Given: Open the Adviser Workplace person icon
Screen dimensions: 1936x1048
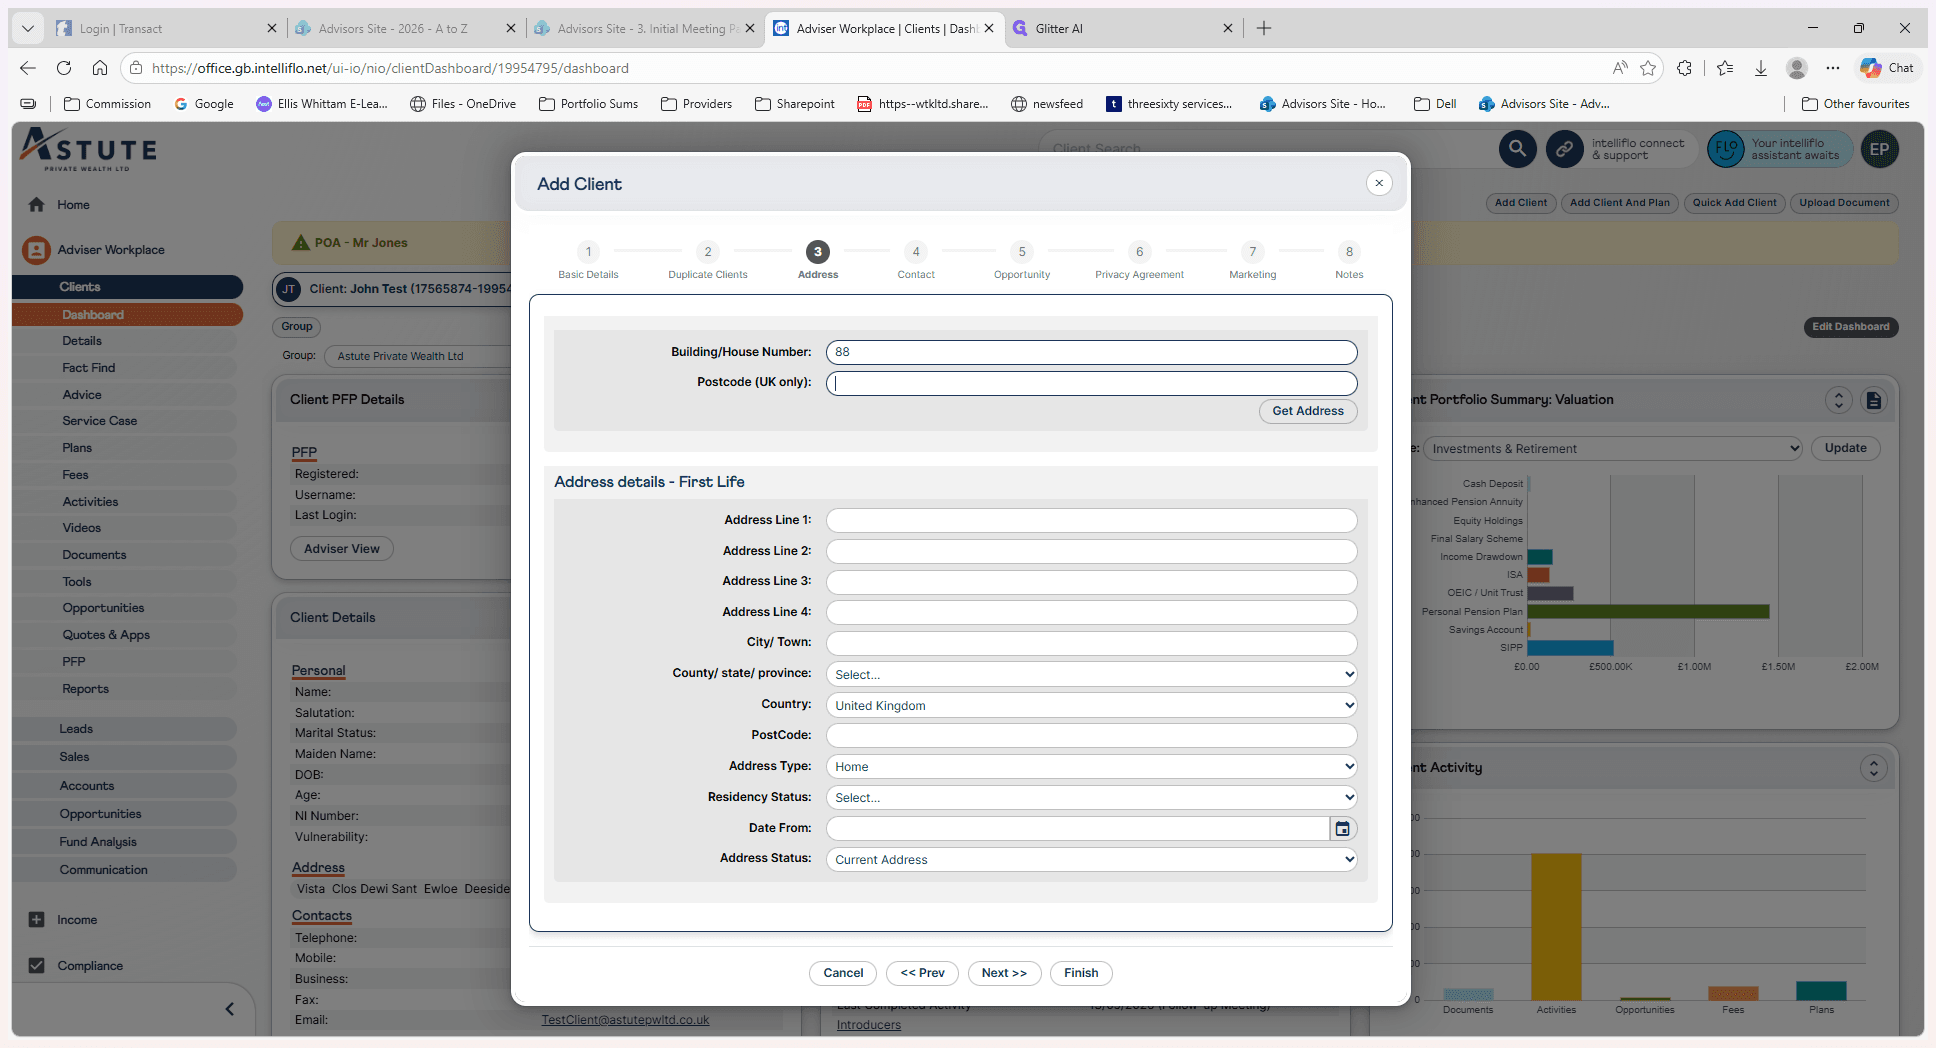Looking at the screenshot, I should (x=37, y=250).
